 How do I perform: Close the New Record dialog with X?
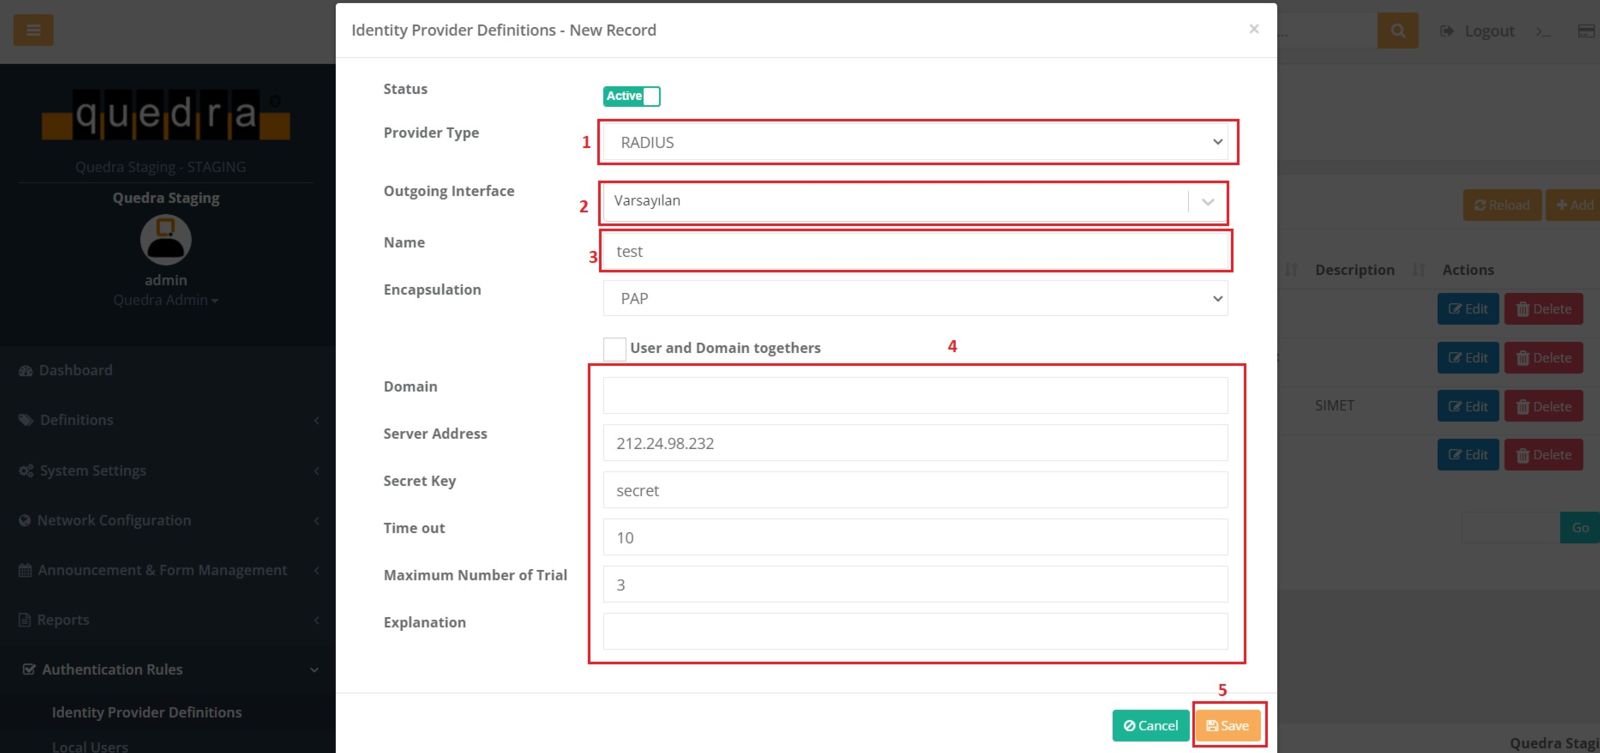click(x=1253, y=29)
